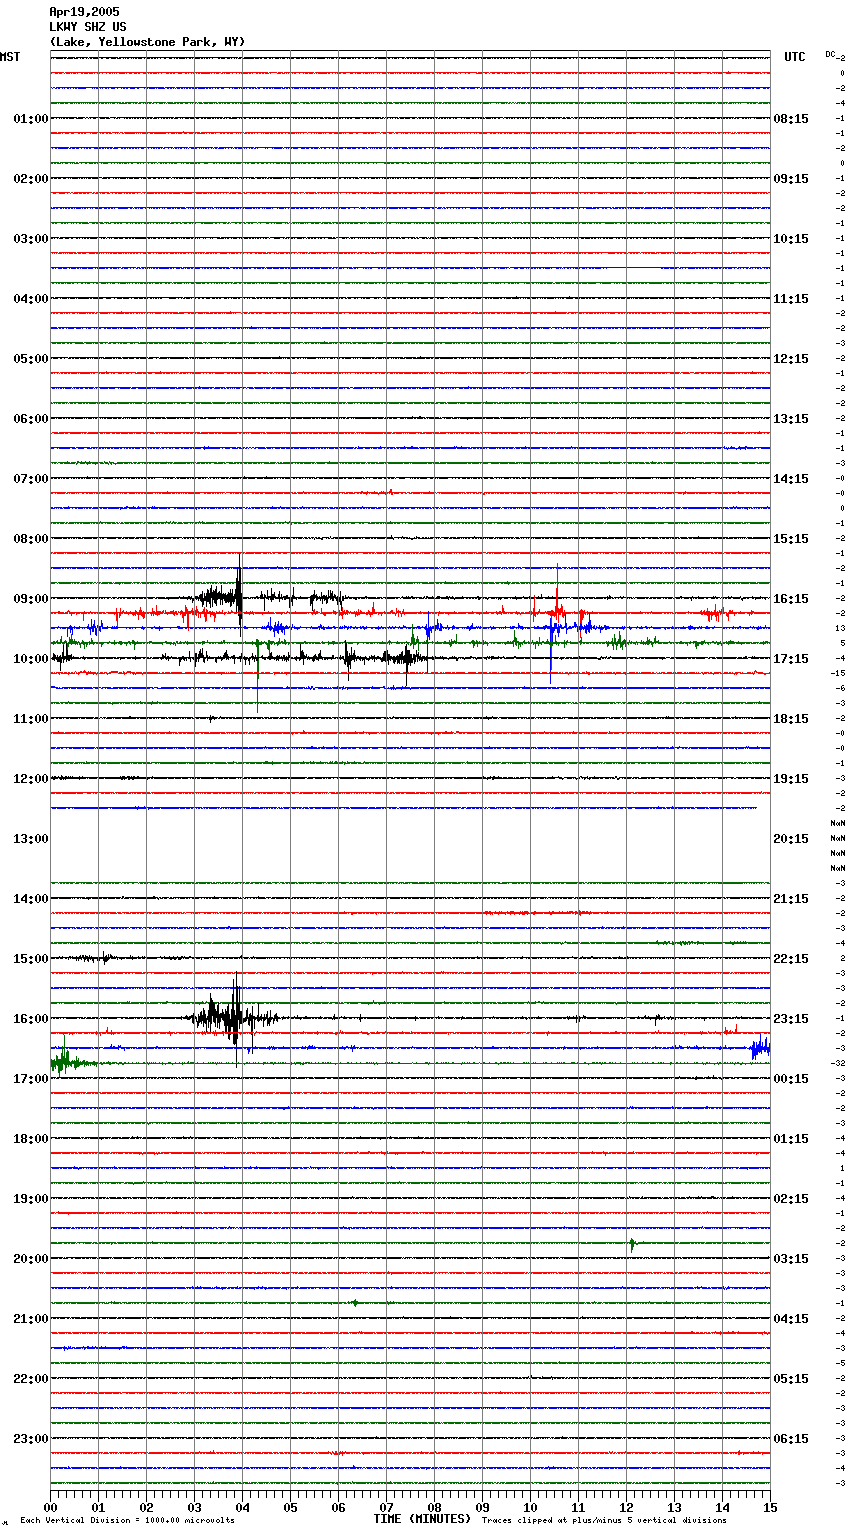Select the MST '02:00' hour label
Image resolution: width=850 pixels, height=1534 pixels.
tap(31, 179)
